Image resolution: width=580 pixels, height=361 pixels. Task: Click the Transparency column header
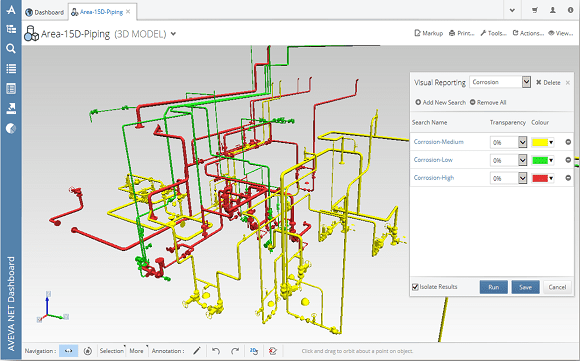click(508, 122)
